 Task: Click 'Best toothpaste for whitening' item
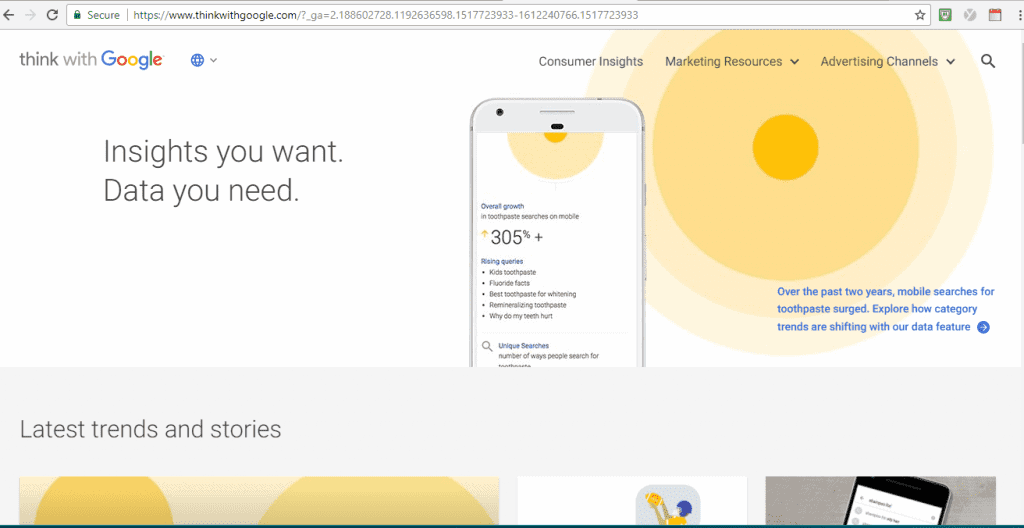[x=533, y=294]
